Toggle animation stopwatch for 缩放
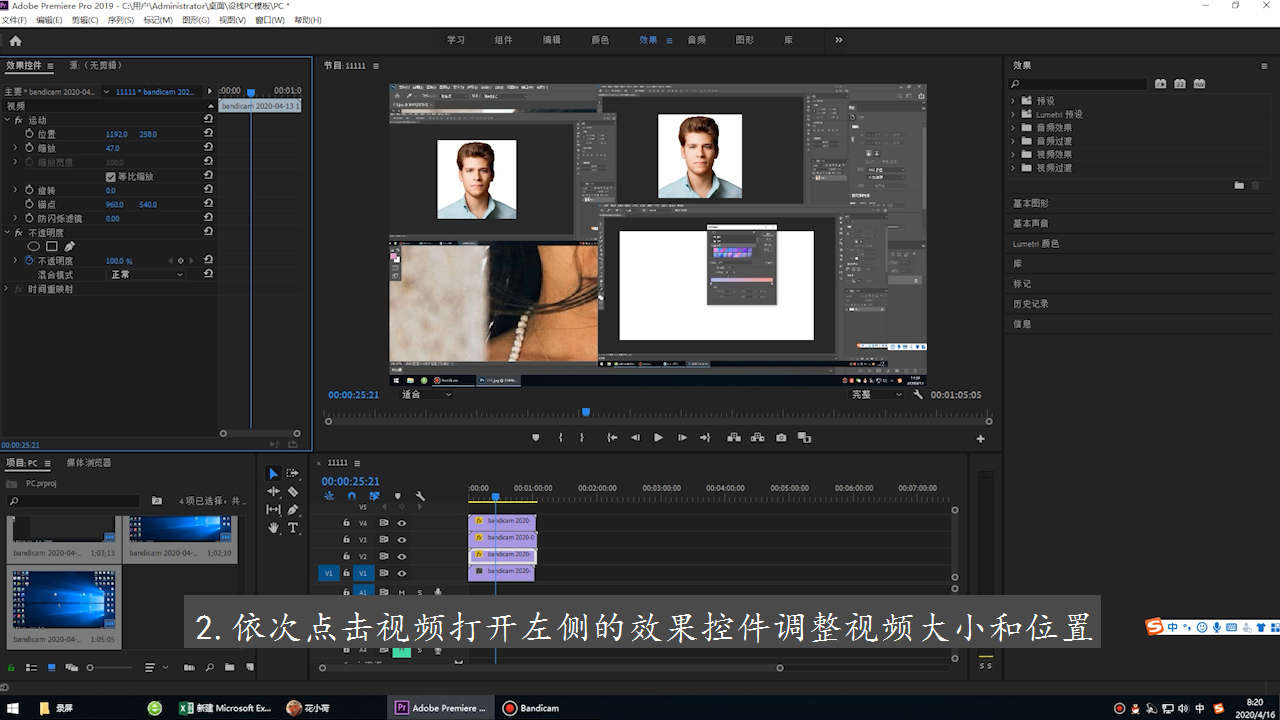 coord(29,147)
